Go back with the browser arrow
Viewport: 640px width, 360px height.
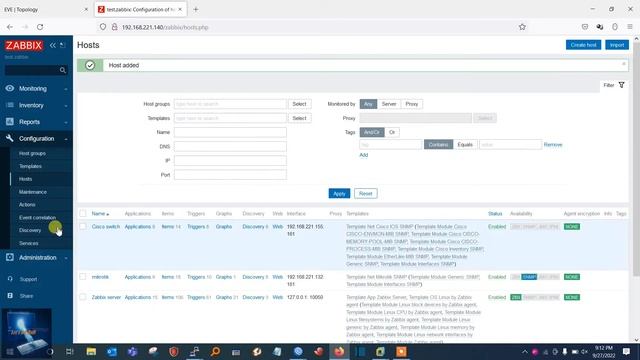pyautogui.click(x=10, y=27)
